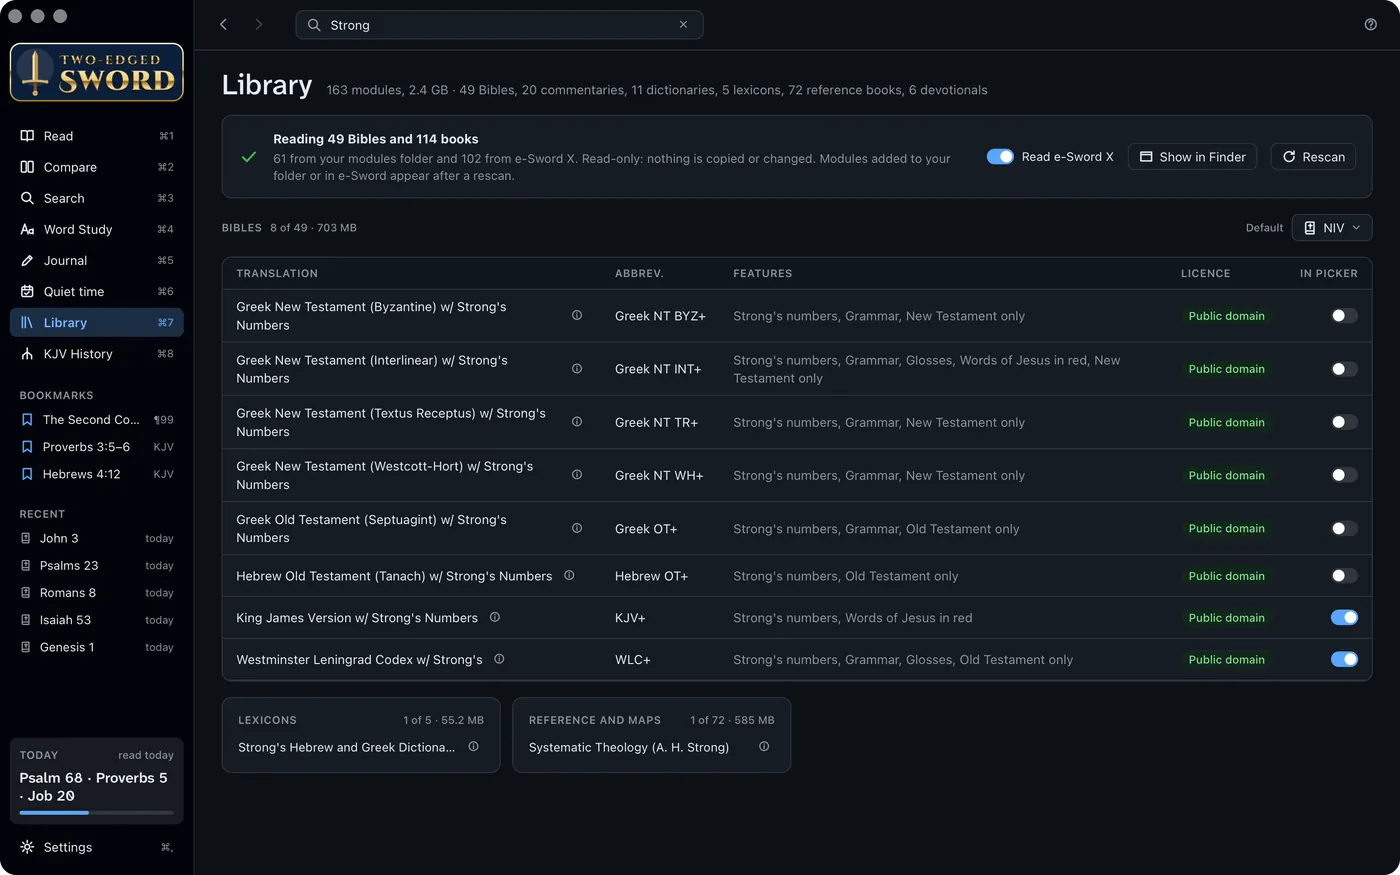Screen dimensions: 1400x875
Task: Enable Greek NT BYZ+ in picker
Action: 1344,316
